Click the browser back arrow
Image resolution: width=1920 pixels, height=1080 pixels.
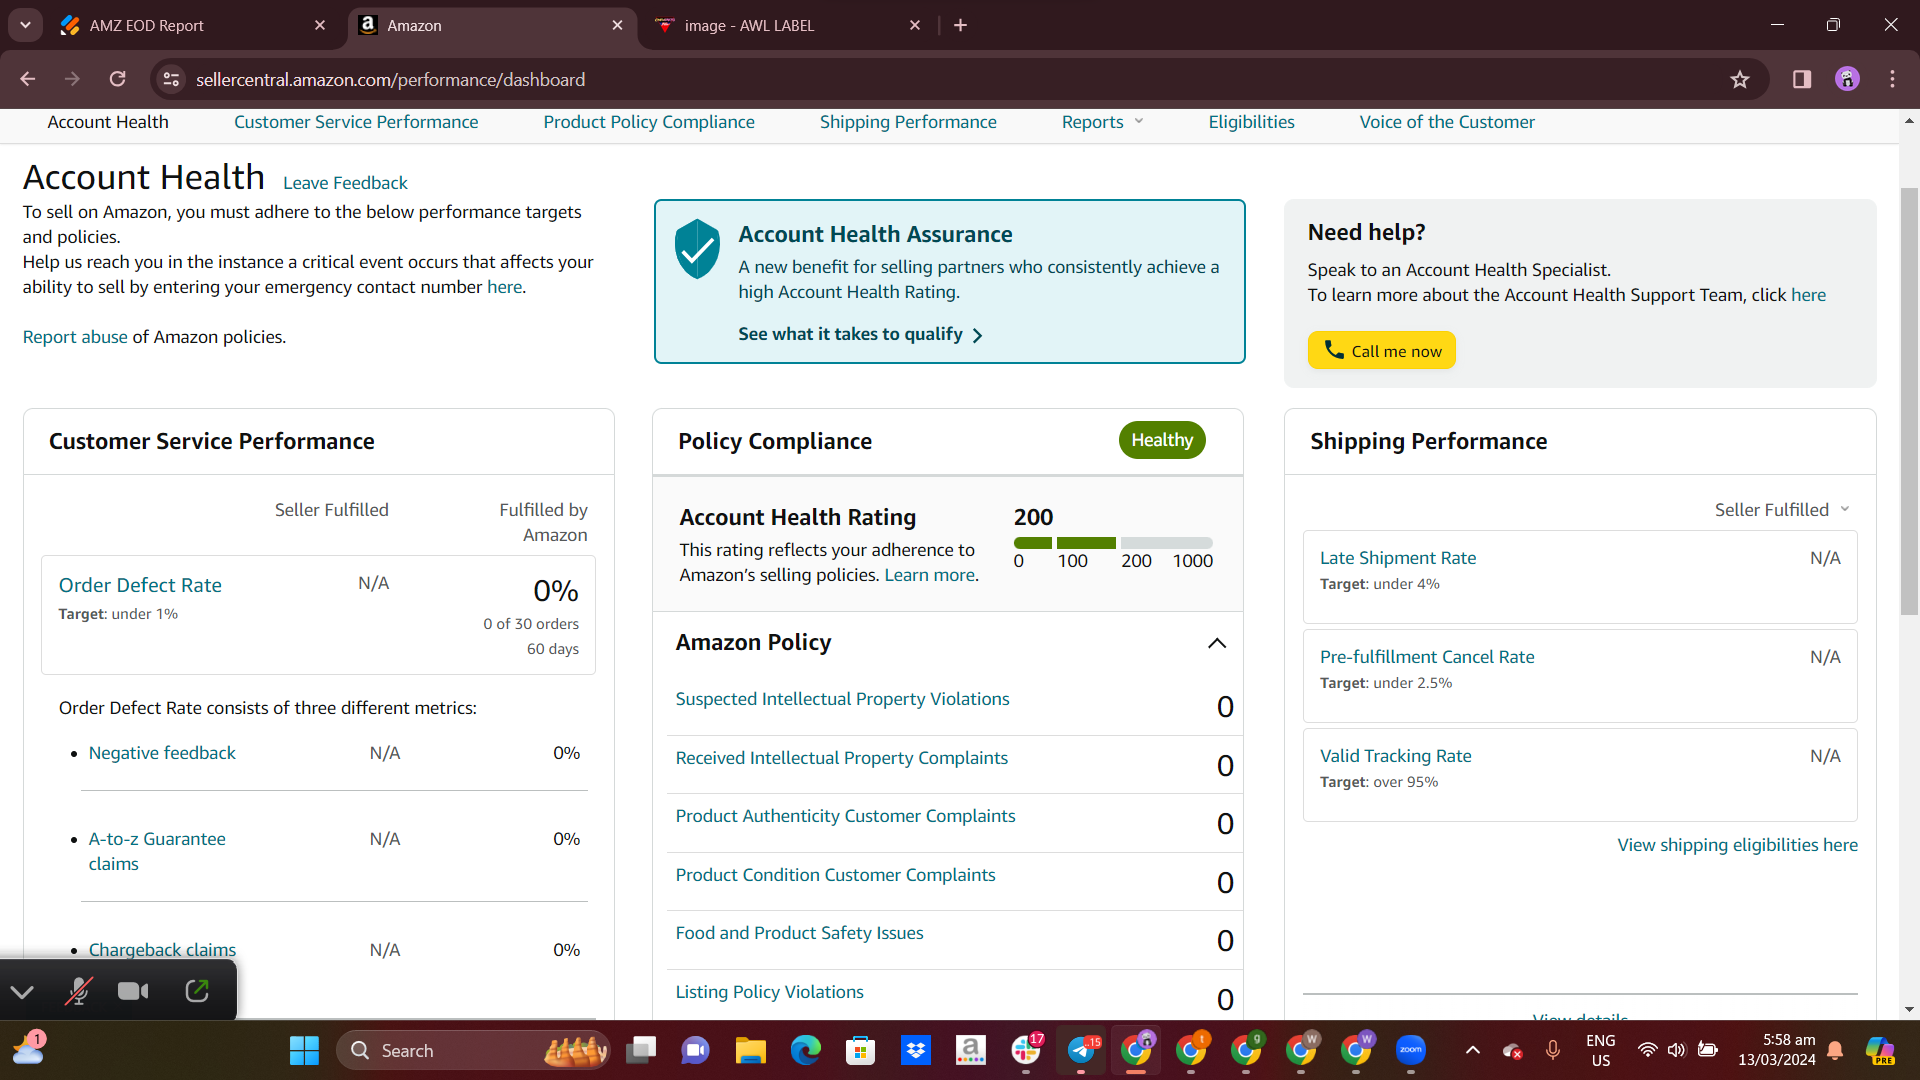click(x=28, y=79)
